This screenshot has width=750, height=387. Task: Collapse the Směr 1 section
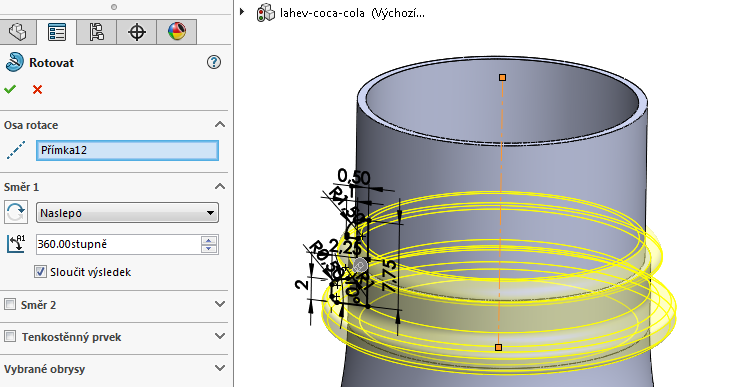(220, 187)
